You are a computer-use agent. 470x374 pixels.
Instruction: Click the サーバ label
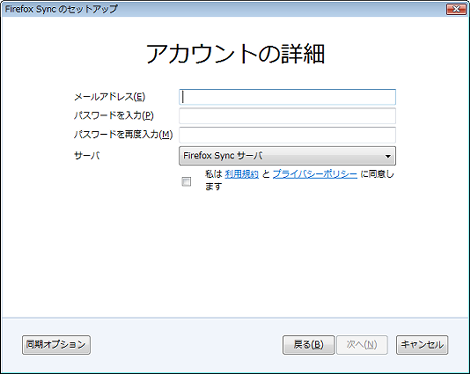[x=87, y=155]
